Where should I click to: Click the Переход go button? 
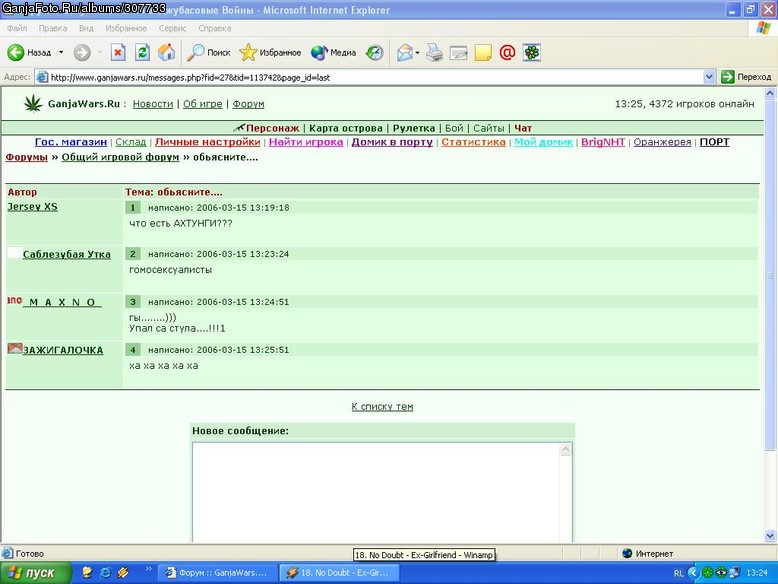click(747, 77)
